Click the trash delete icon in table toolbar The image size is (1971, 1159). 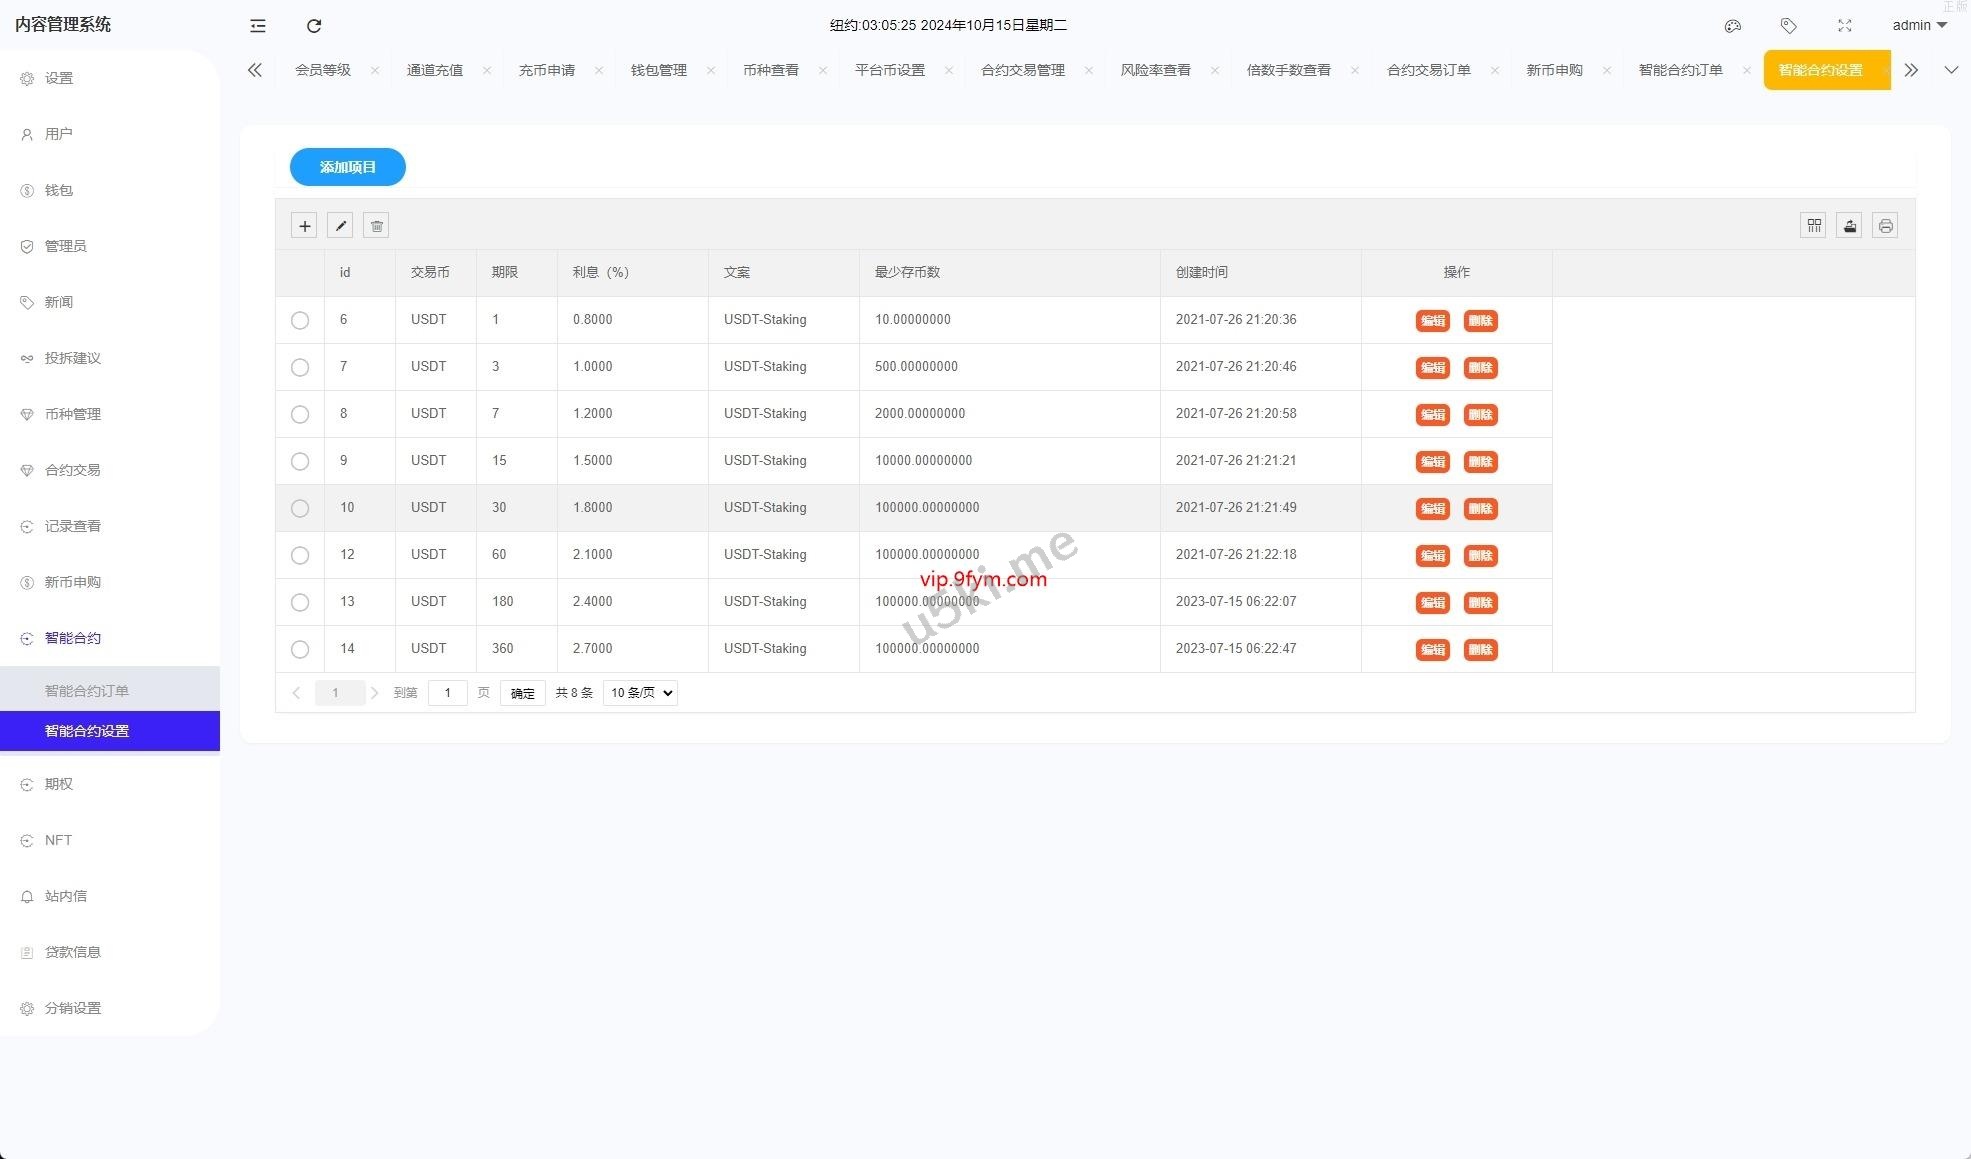click(376, 226)
